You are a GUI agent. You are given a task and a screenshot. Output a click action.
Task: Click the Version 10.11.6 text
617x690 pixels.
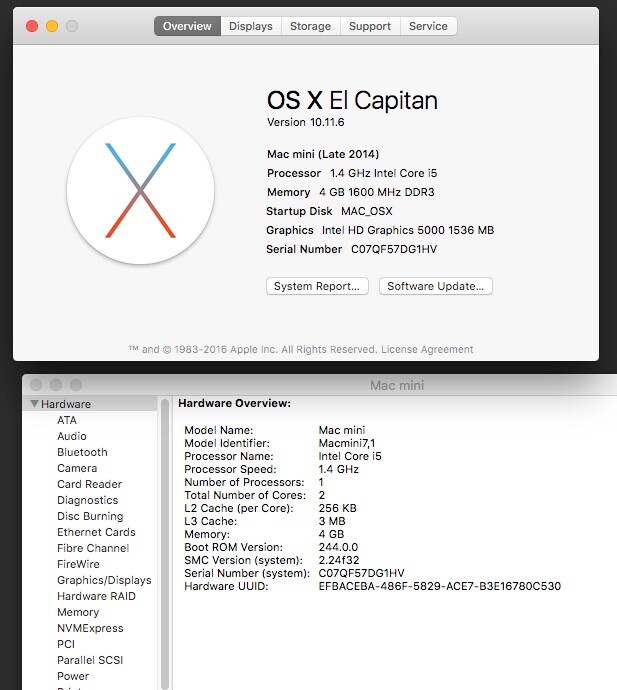pyautogui.click(x=305, y=122)
